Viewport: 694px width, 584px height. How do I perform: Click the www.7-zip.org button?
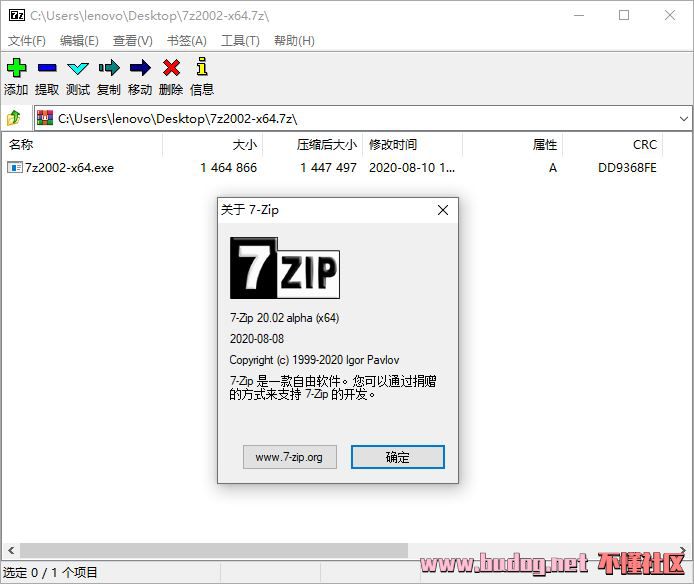click(289, 457)
